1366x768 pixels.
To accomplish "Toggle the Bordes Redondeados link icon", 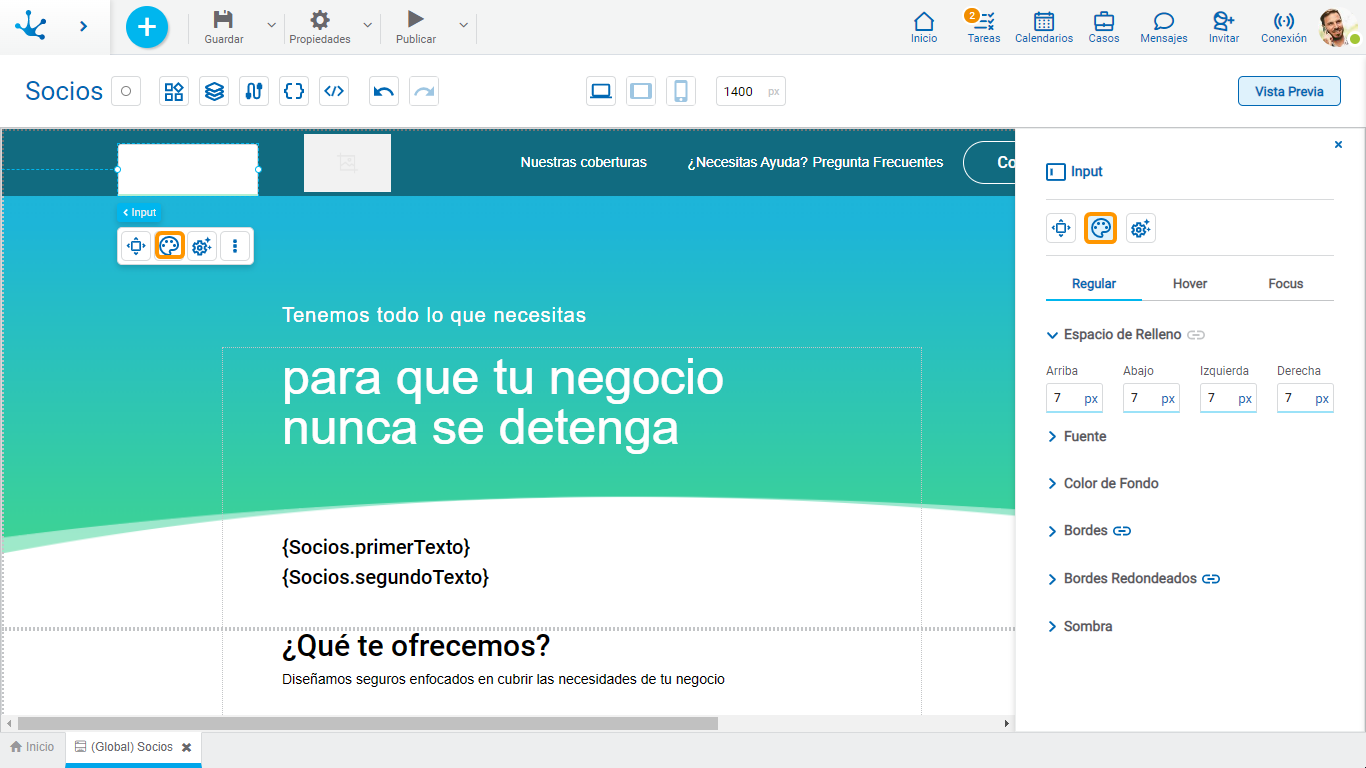I will coord(1211,579).
